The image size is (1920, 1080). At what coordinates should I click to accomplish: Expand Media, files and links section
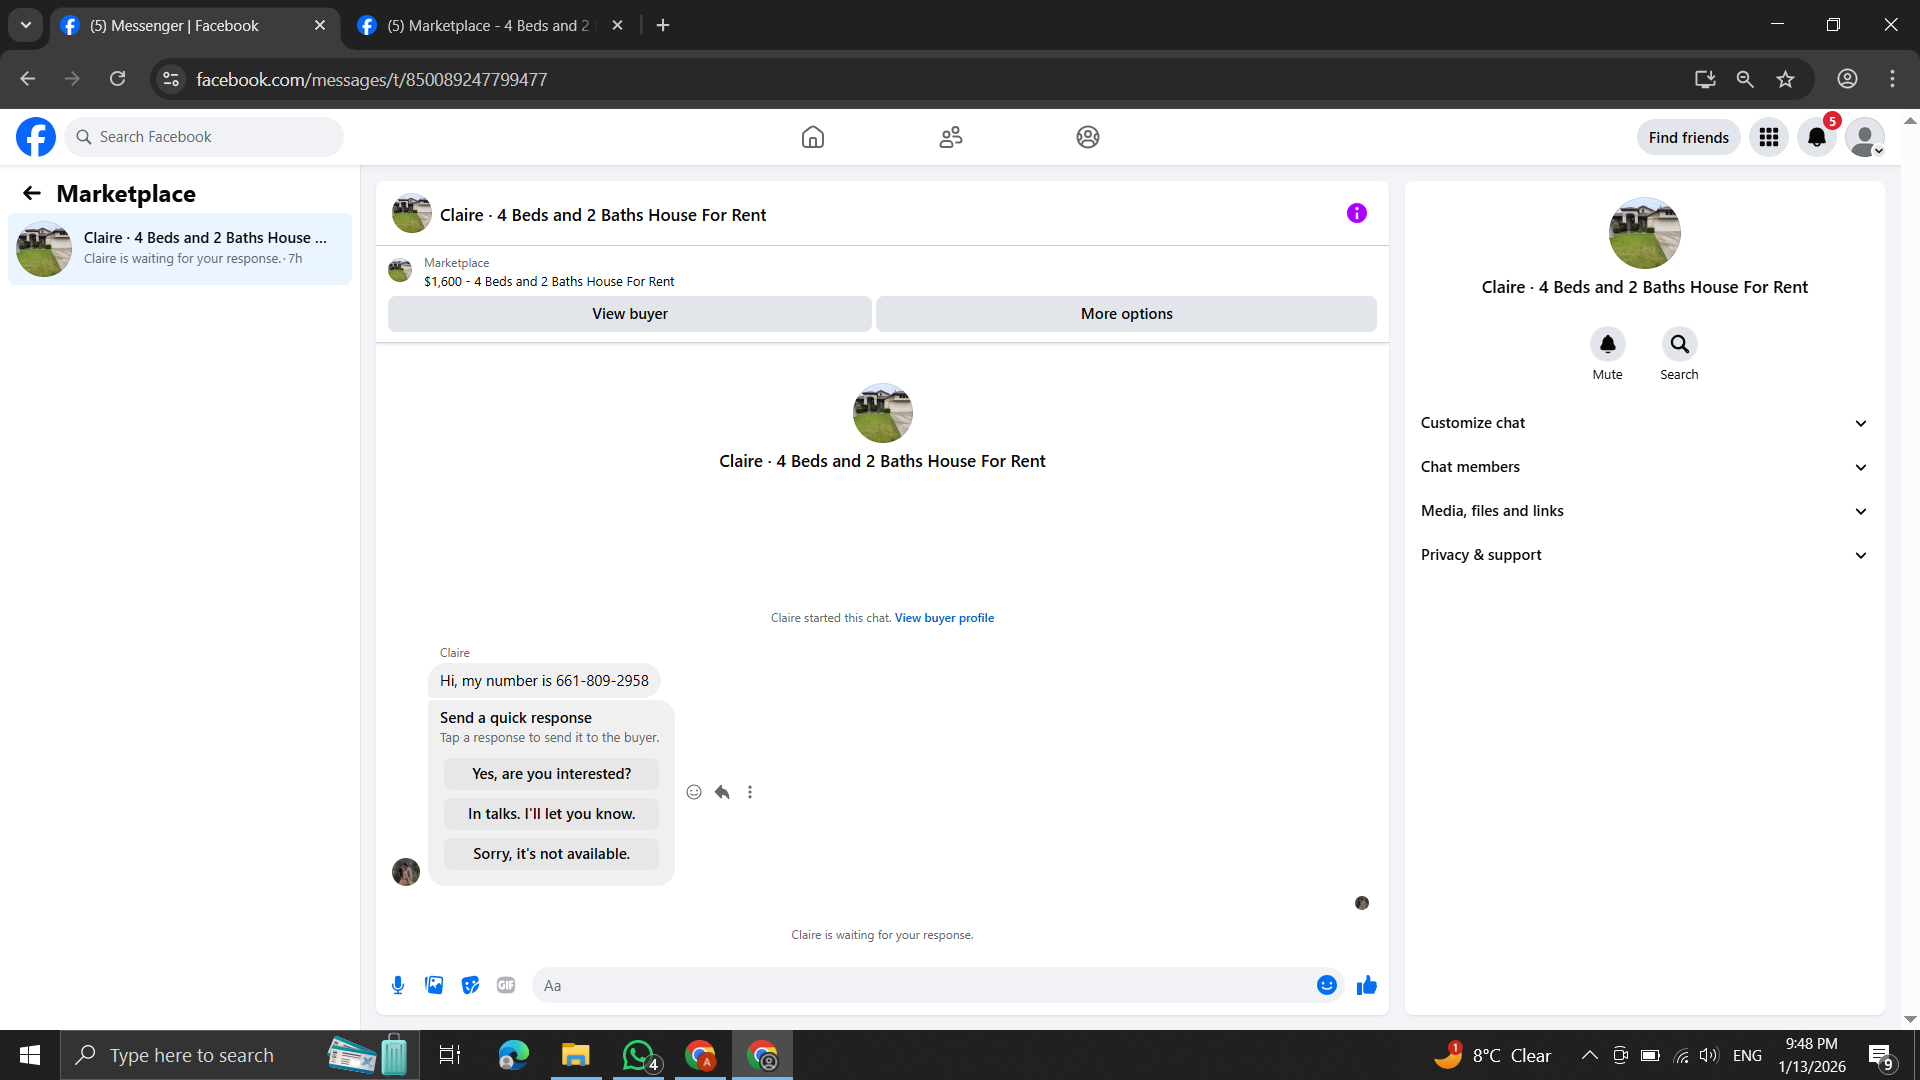pos(1644,511)
